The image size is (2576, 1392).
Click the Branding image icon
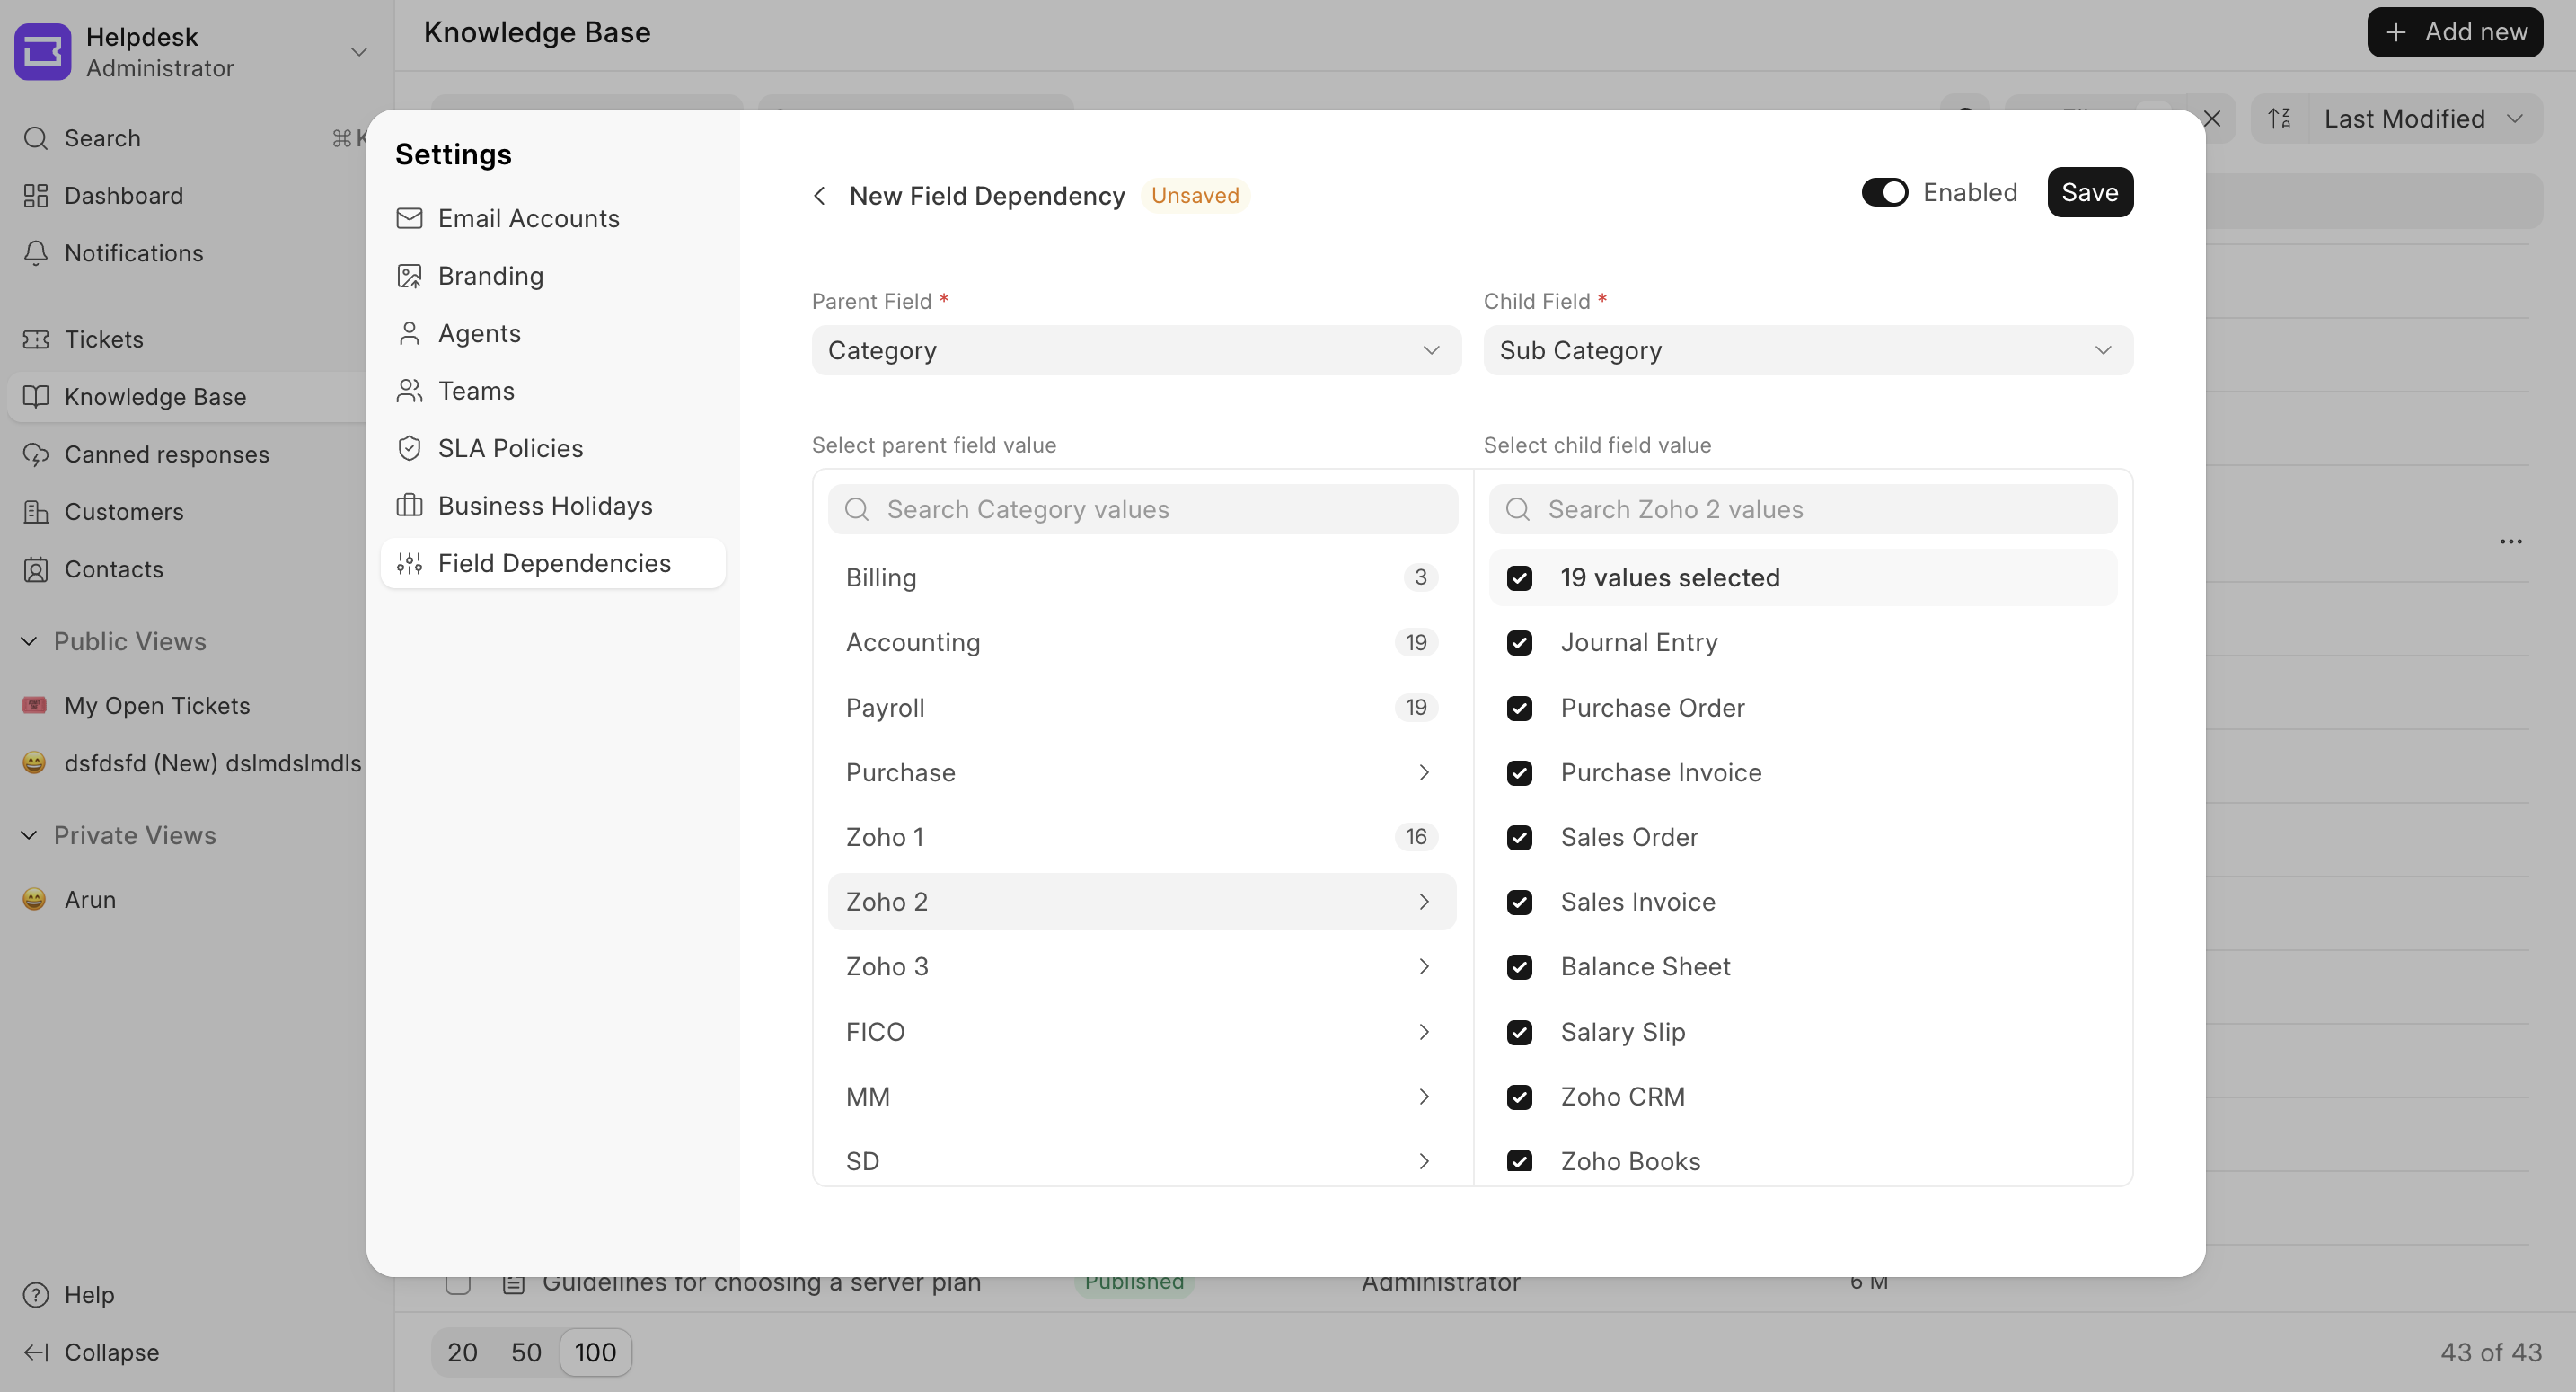tap(409, 276)
